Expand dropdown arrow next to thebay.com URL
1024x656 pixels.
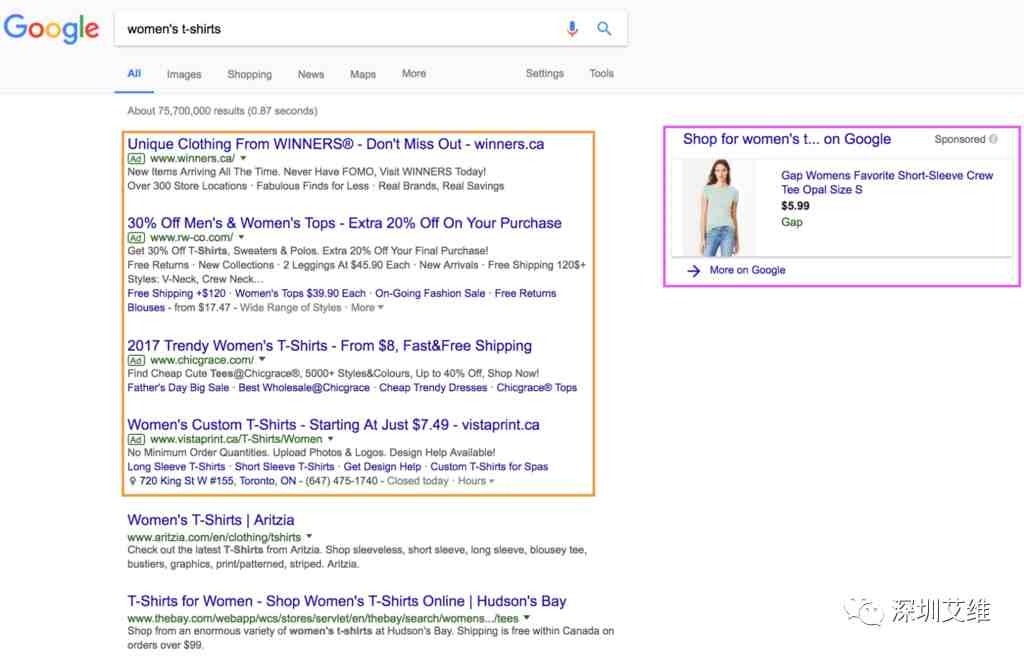pyautogui.click(x=527, y=617)
